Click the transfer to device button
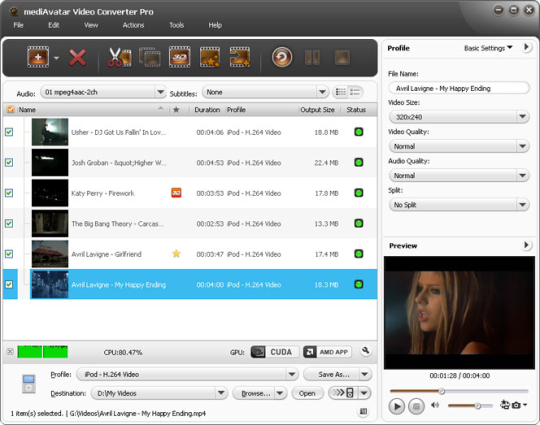Image resolution: width=540 pixels, height=425 pixels. pos(343,393)
